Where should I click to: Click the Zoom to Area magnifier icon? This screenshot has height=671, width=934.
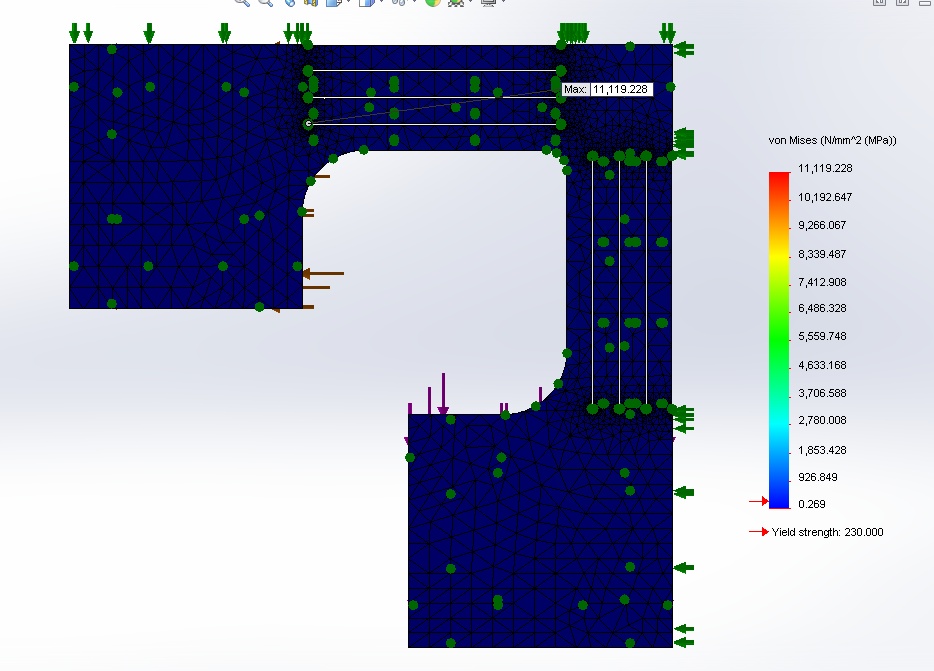[x=266, y=2]
